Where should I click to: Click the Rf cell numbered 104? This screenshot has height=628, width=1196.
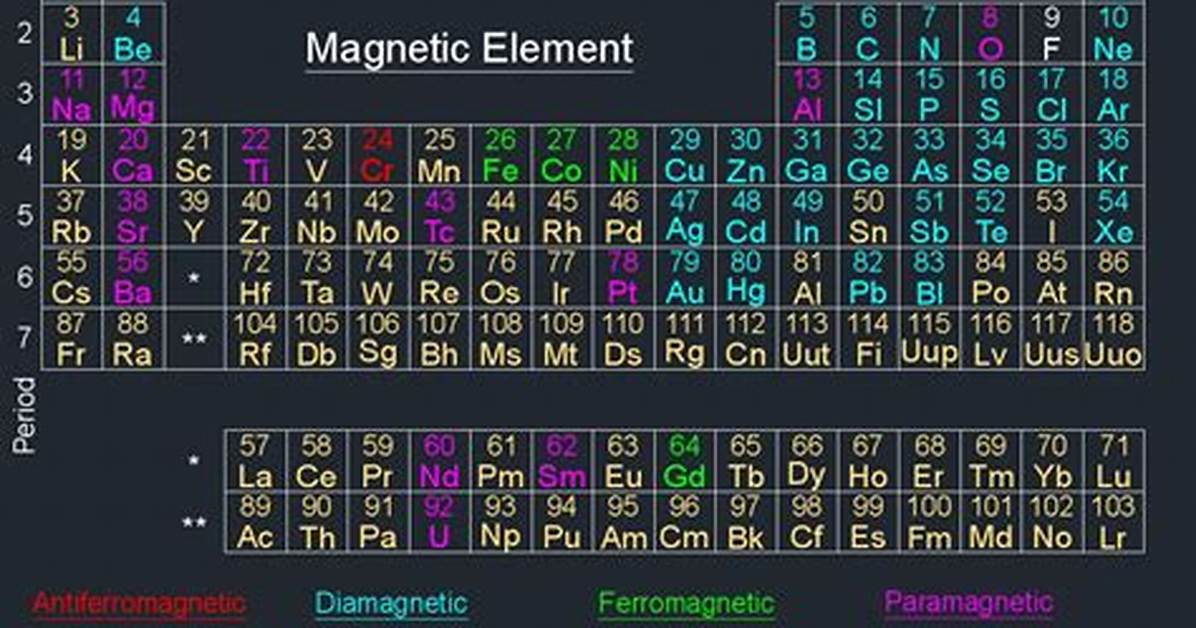point(256,339)
